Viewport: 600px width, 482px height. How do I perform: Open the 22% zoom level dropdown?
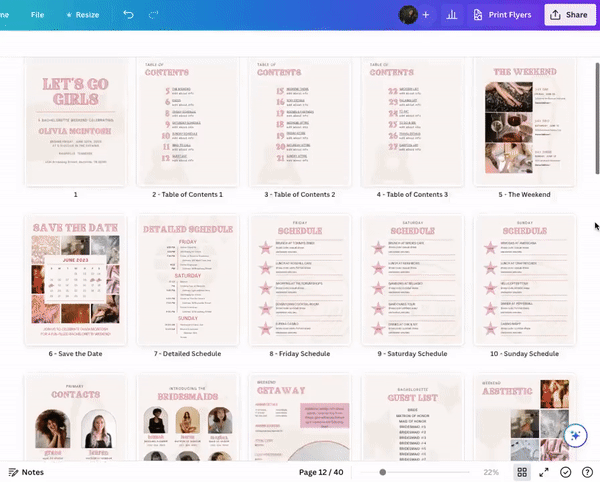click(x=491, y=472)
